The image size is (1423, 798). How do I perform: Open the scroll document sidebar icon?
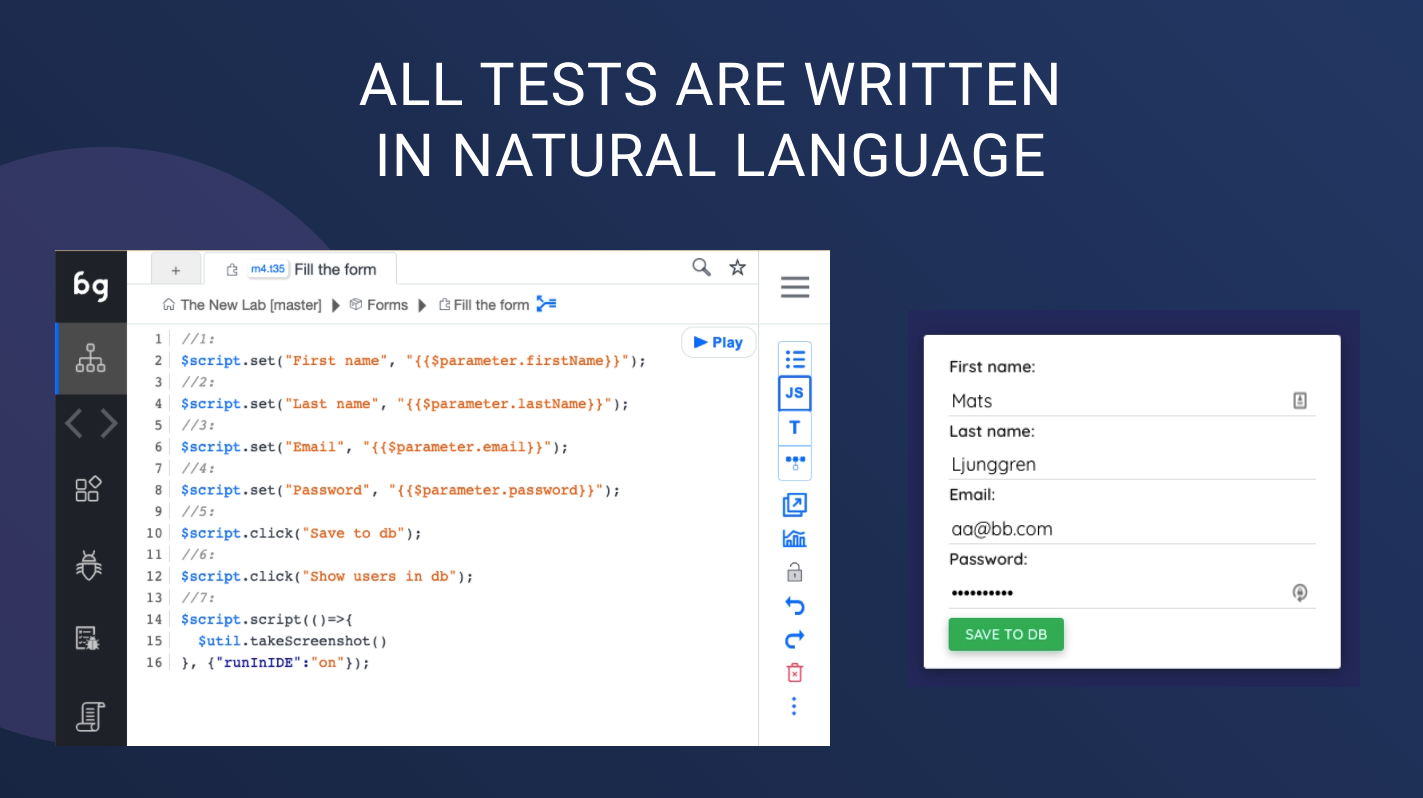(x=91, y=716)
